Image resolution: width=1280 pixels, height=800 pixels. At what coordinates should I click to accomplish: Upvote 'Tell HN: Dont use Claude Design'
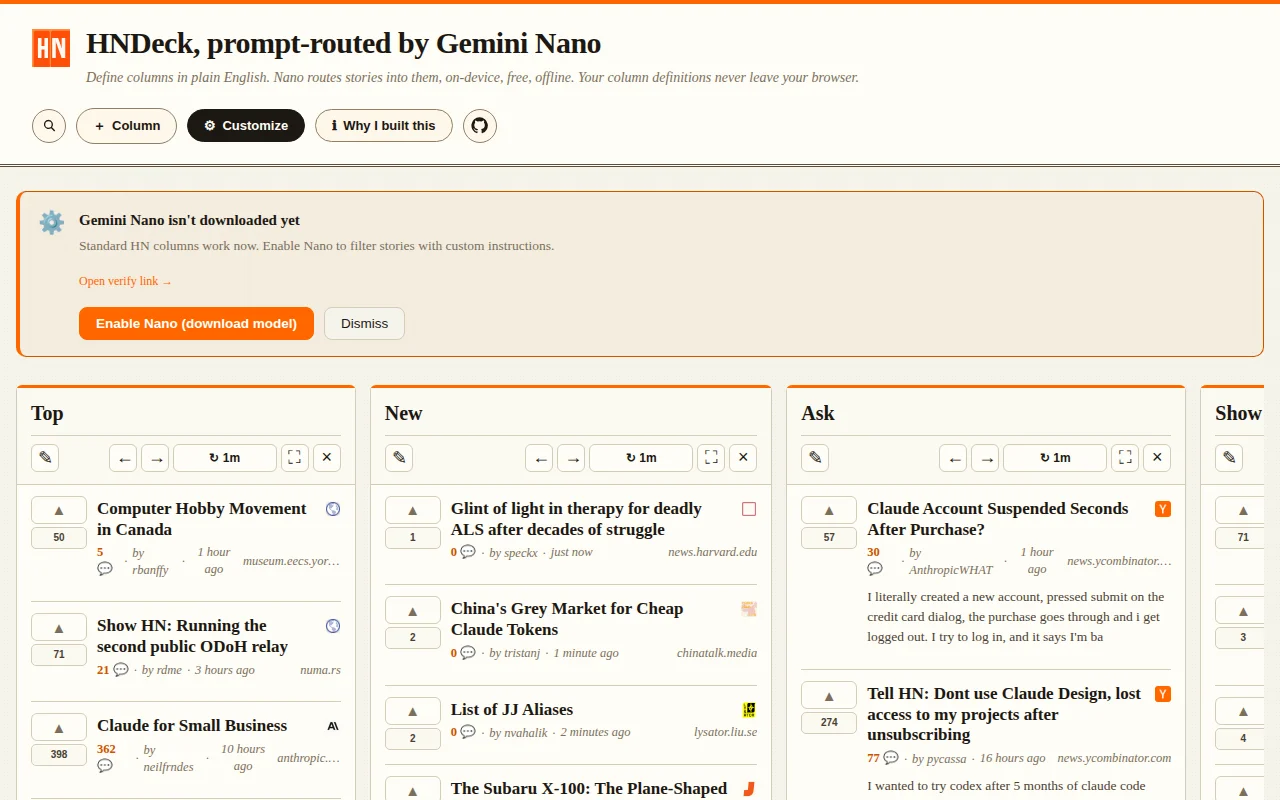(829, 695)
